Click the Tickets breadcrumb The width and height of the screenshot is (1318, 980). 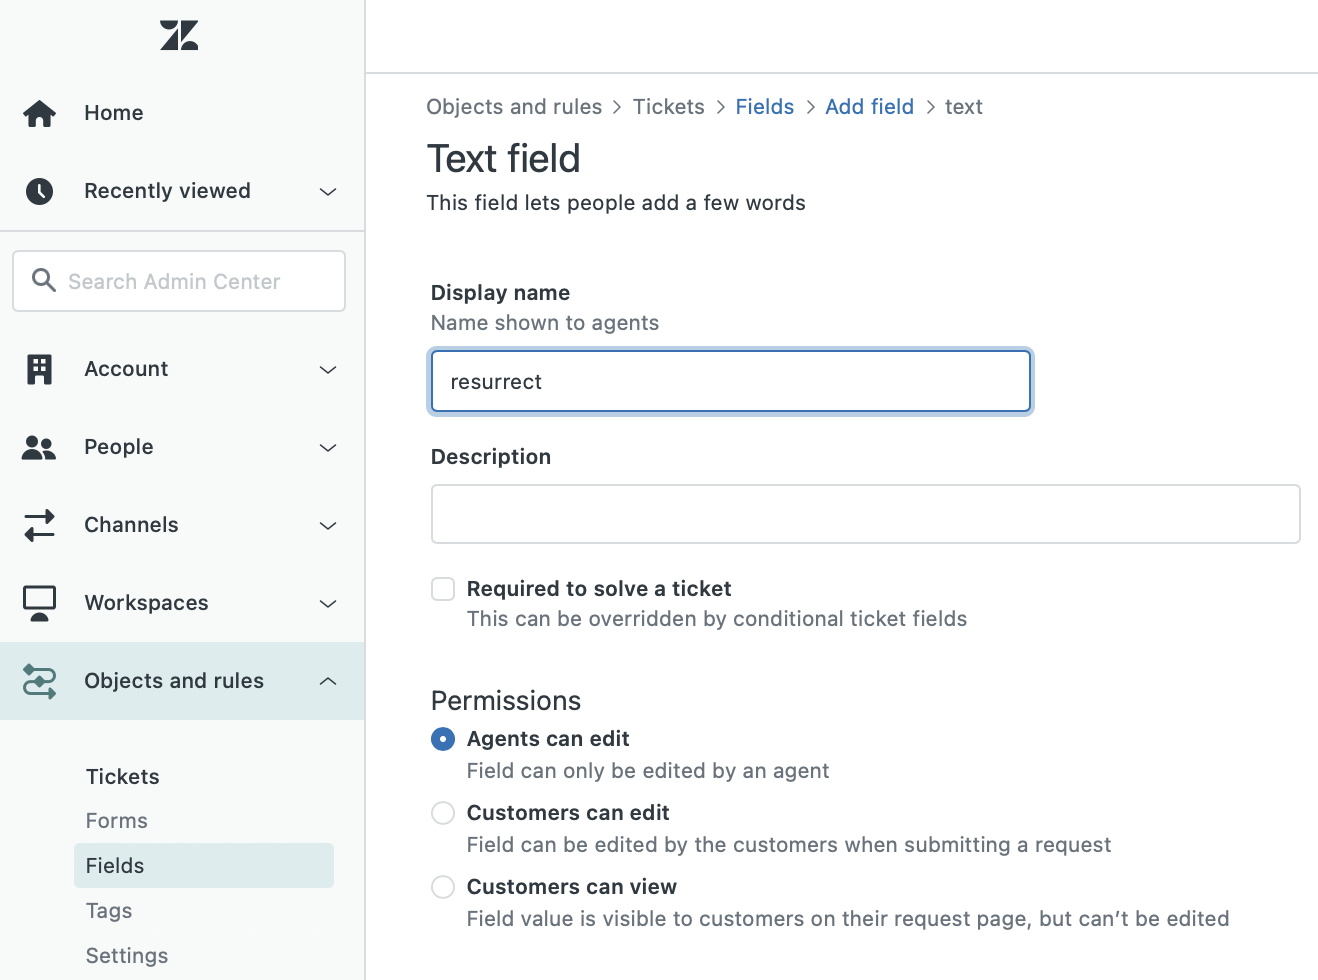click(669, 107)
